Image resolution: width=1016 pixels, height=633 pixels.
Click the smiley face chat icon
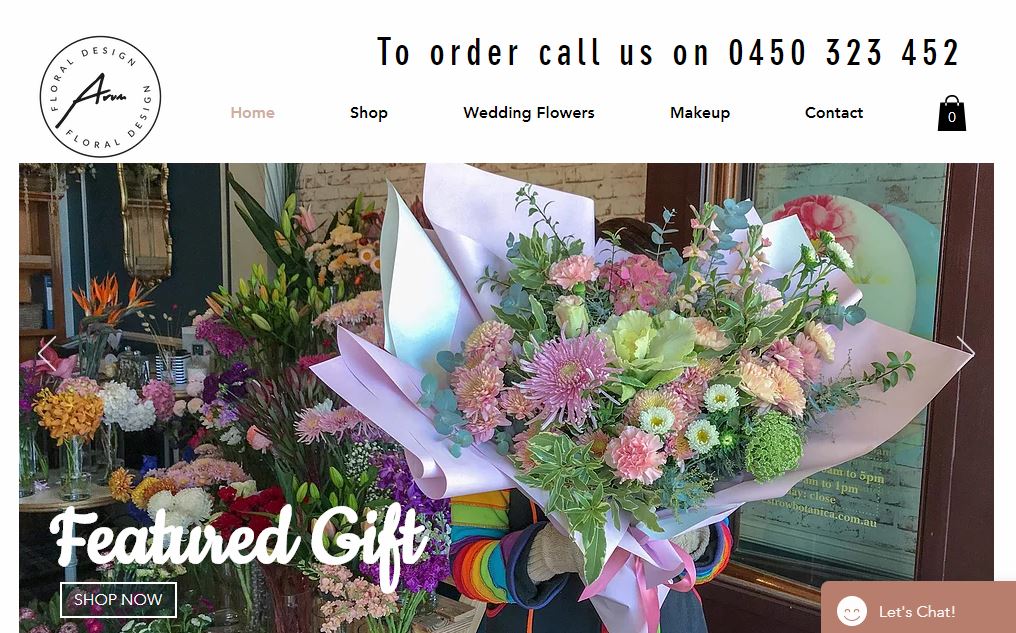(x=851, y=611)
